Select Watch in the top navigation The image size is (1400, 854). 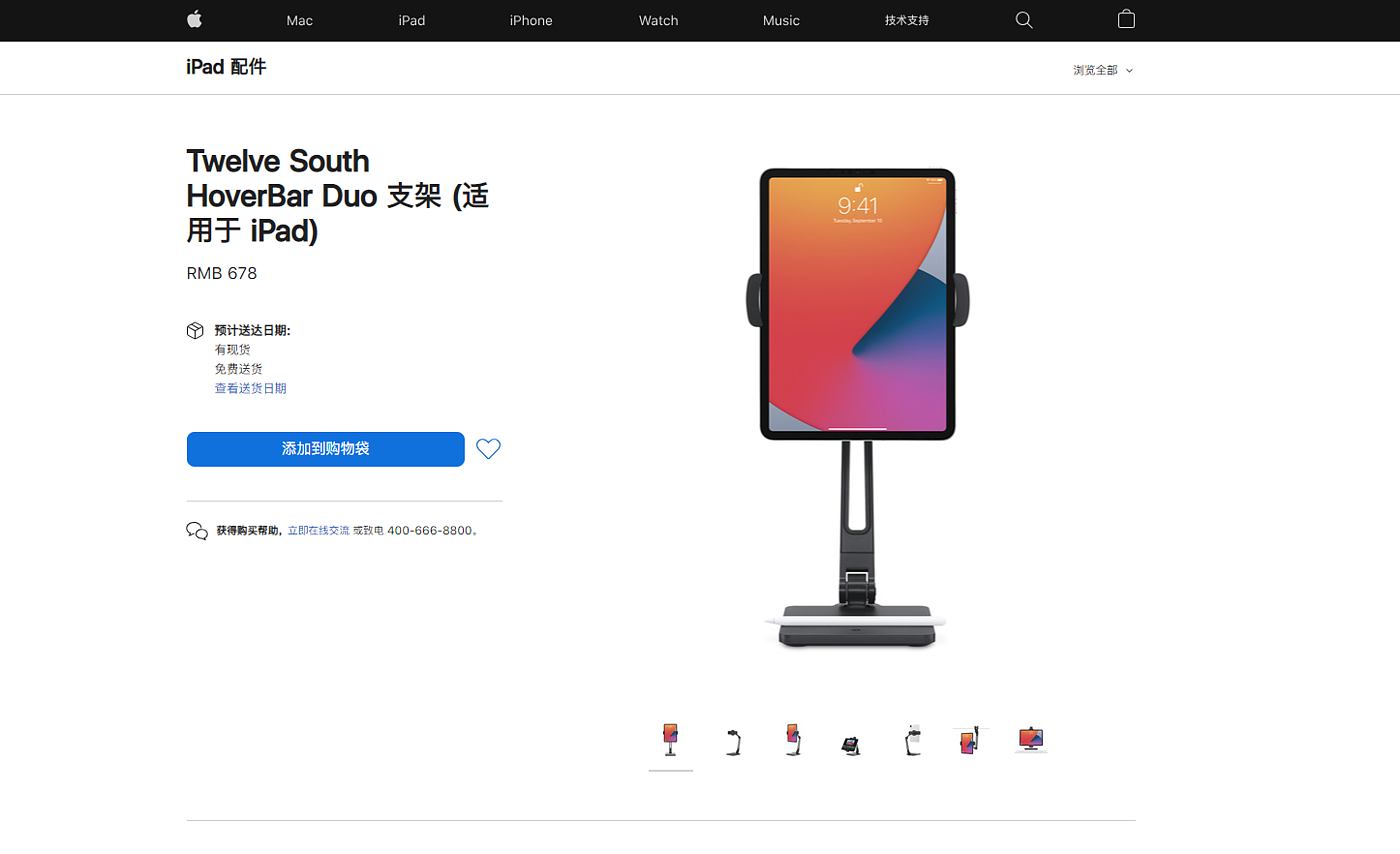[x=658, y=20]
